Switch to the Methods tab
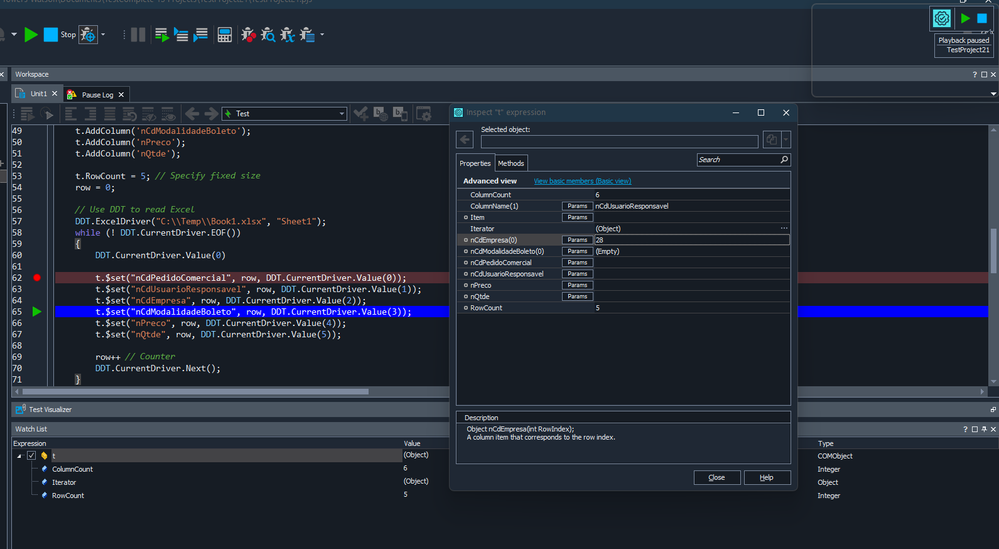 [510, 163]
